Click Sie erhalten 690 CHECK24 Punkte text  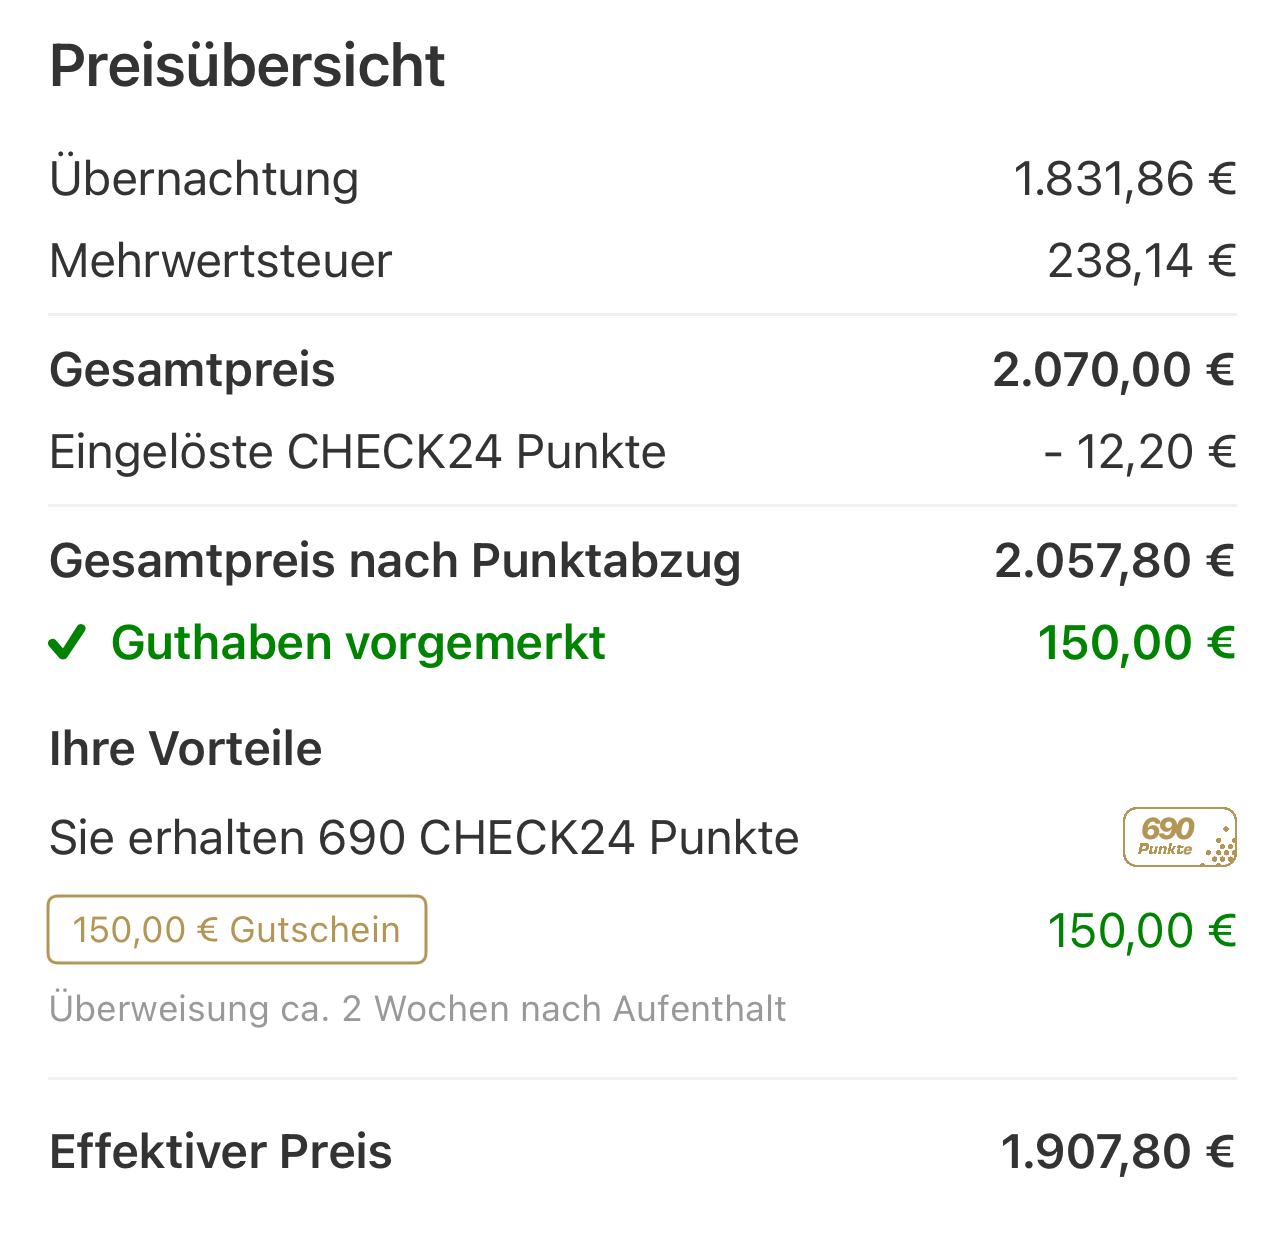(424, 838)
